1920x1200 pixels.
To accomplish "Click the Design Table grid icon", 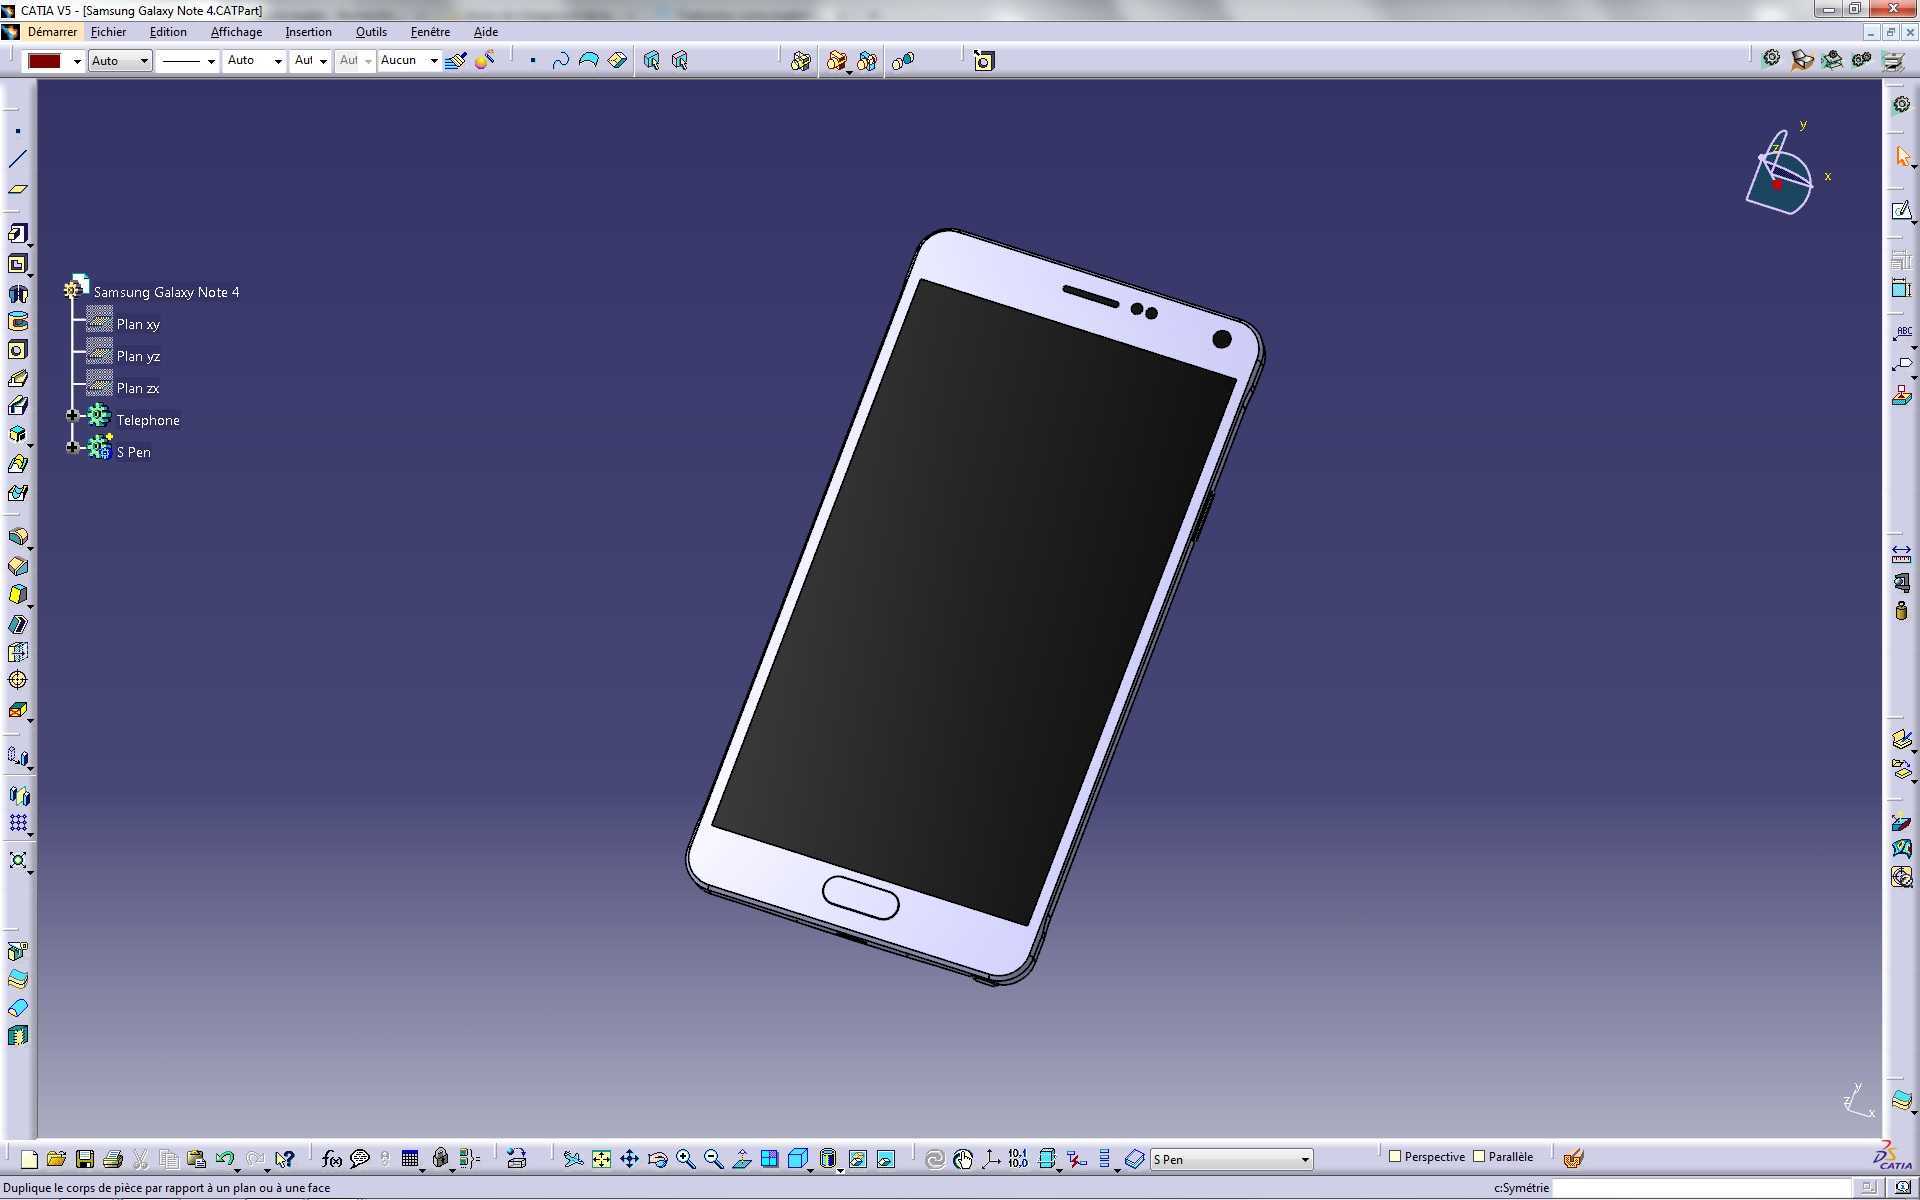I will pyautogui.click(x=410, y=1159).
